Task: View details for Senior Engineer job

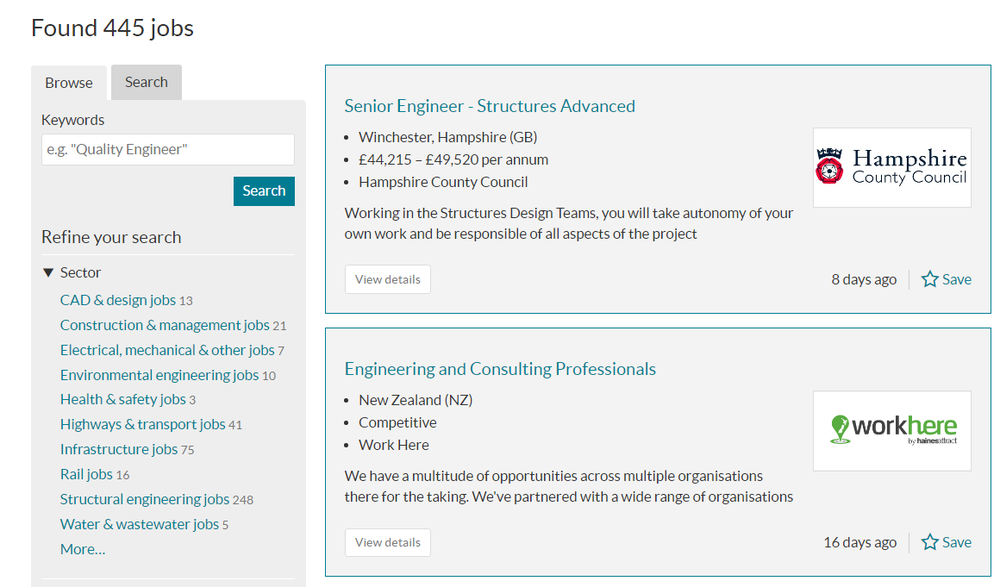Action: [x=388, y=279]
